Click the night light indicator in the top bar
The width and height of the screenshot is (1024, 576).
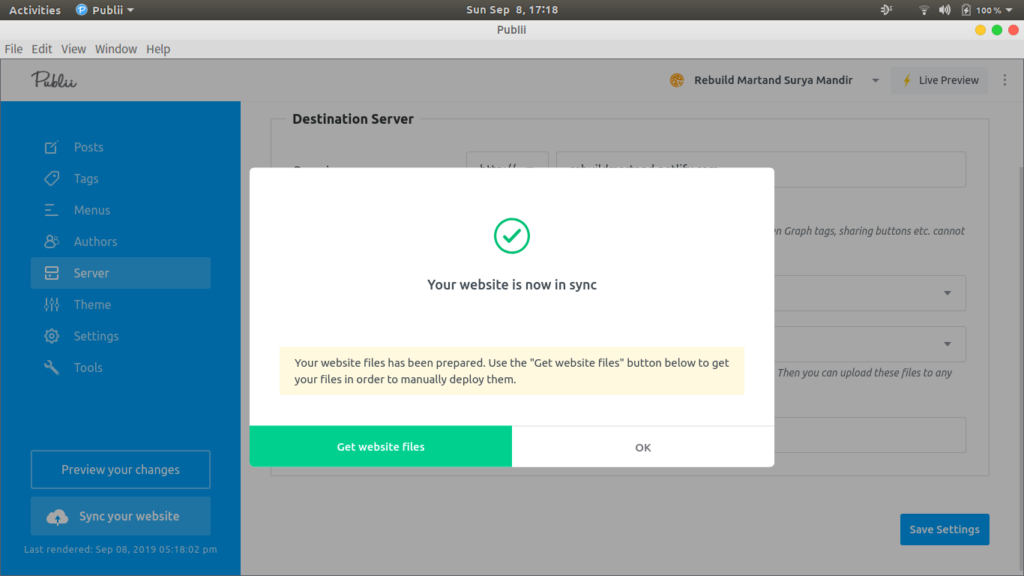click(x=886, y=10)
